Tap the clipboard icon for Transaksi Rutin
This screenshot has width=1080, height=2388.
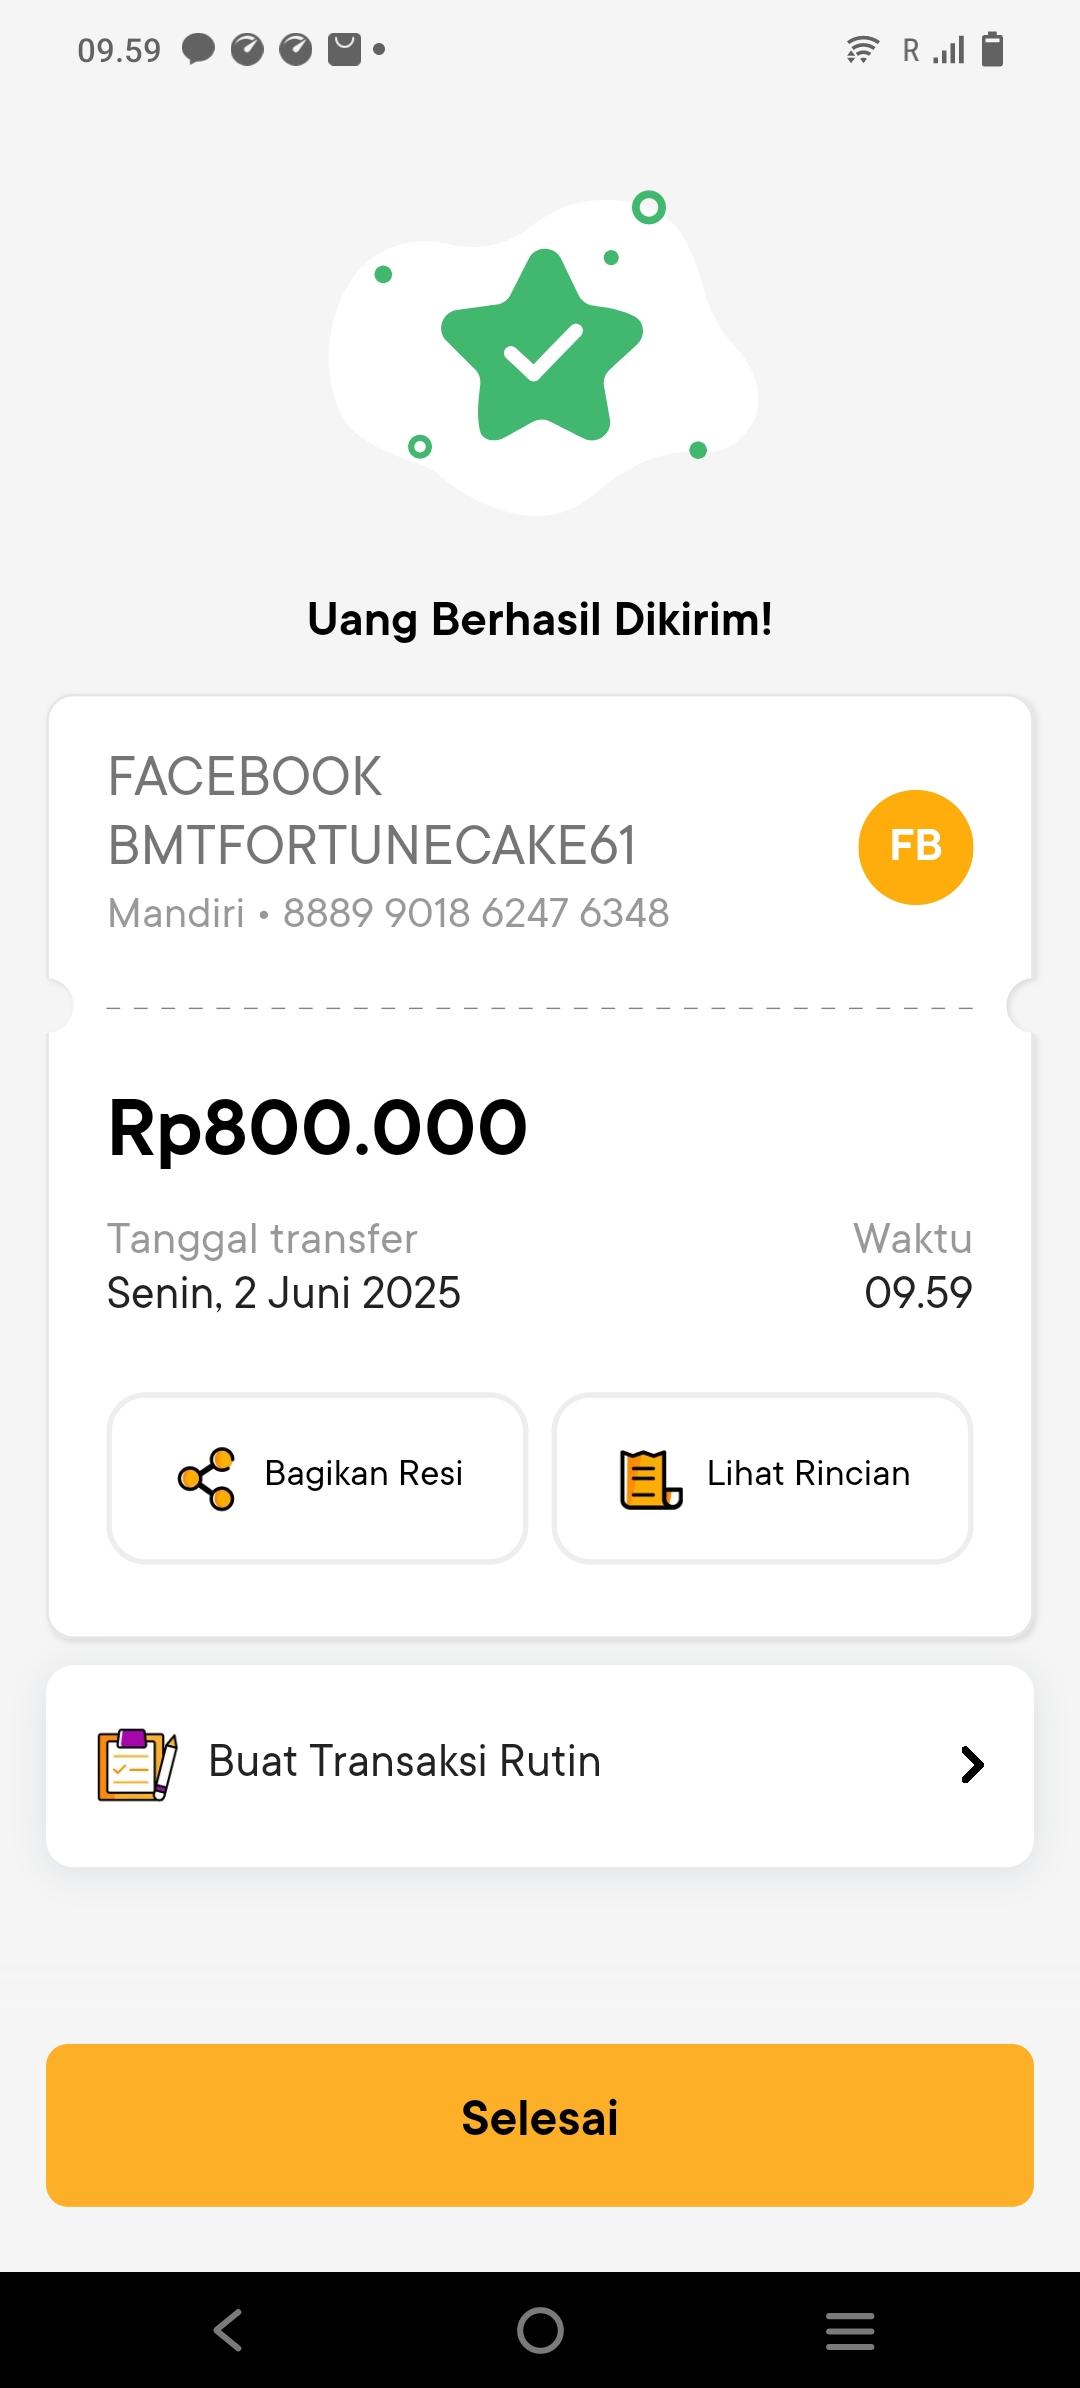click(137, 1765)
